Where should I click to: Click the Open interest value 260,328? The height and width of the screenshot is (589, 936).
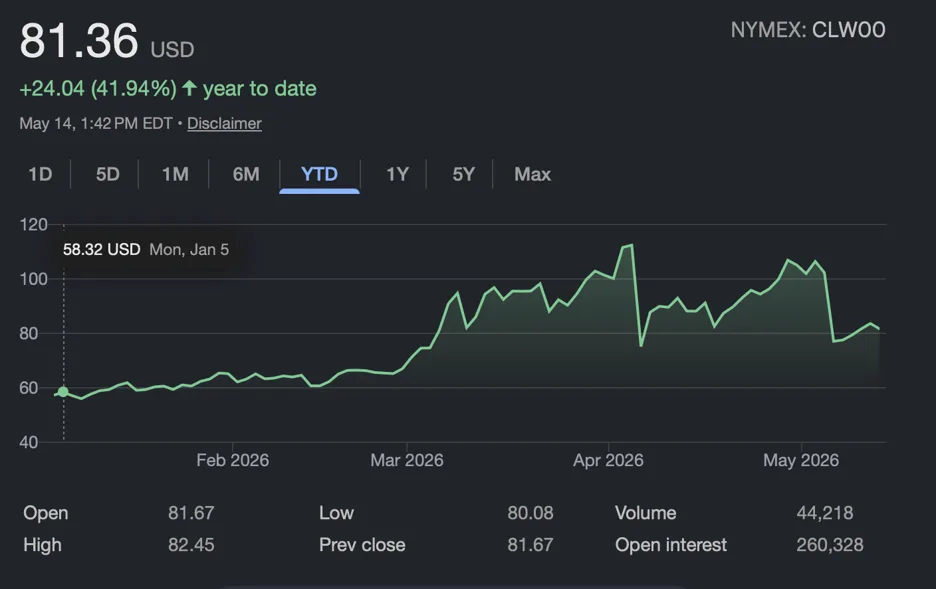[x=830, y=545]
